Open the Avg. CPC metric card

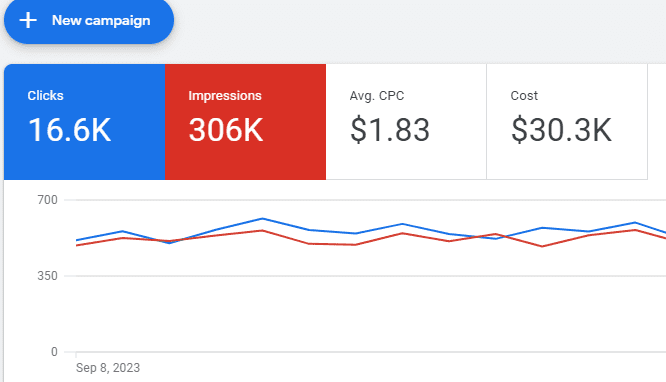406,122
